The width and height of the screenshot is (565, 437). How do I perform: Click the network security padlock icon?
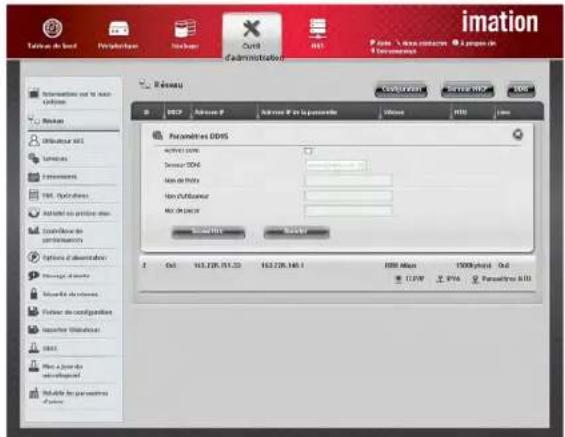(34, 293)
